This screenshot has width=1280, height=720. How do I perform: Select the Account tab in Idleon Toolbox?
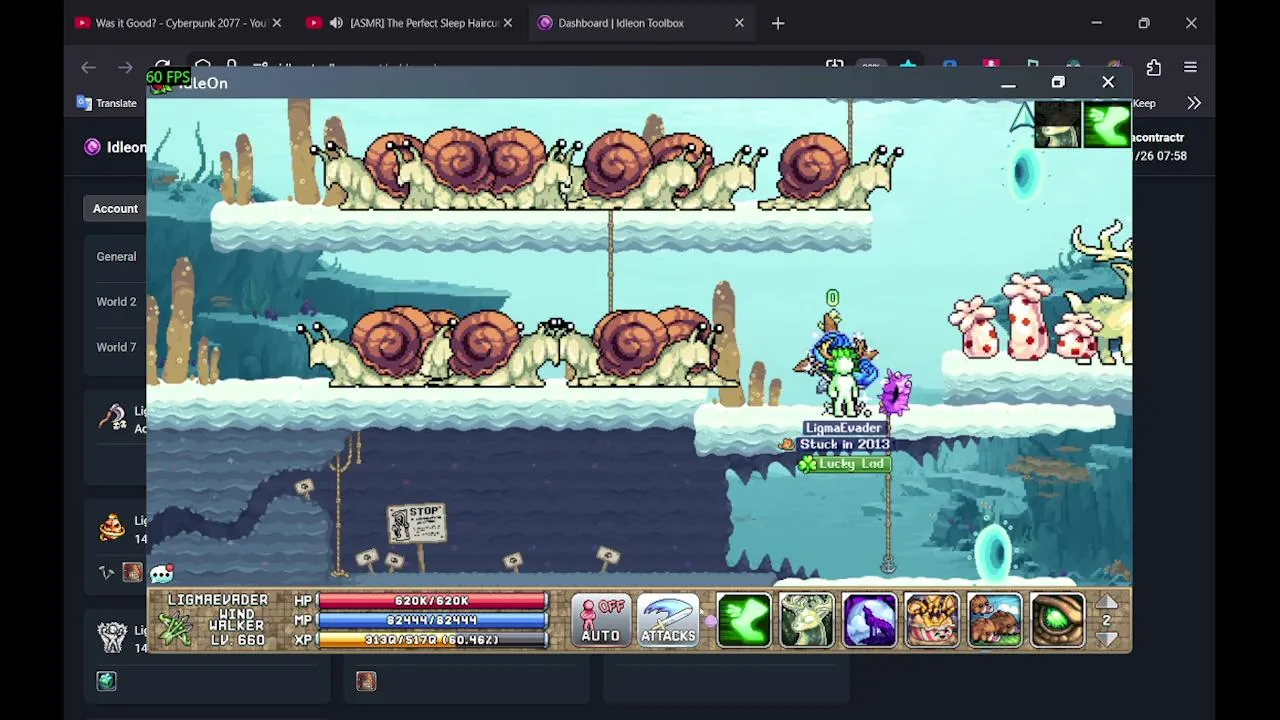click(115, 209)
